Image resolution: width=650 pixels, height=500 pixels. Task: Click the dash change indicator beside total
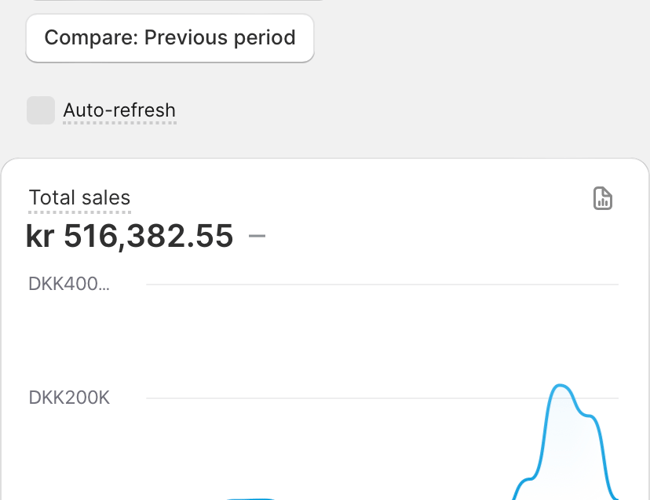pyautogui.click(x=257, y=237)
